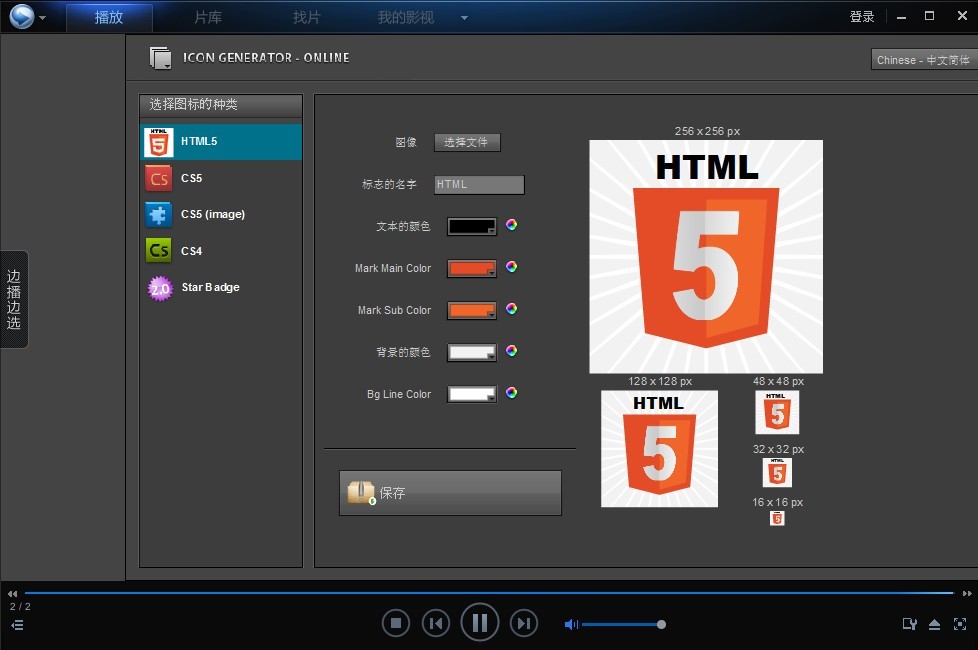Expand the arrow next to 我的影视
Screen dimensions: 978x650
[x=464, y=18]
